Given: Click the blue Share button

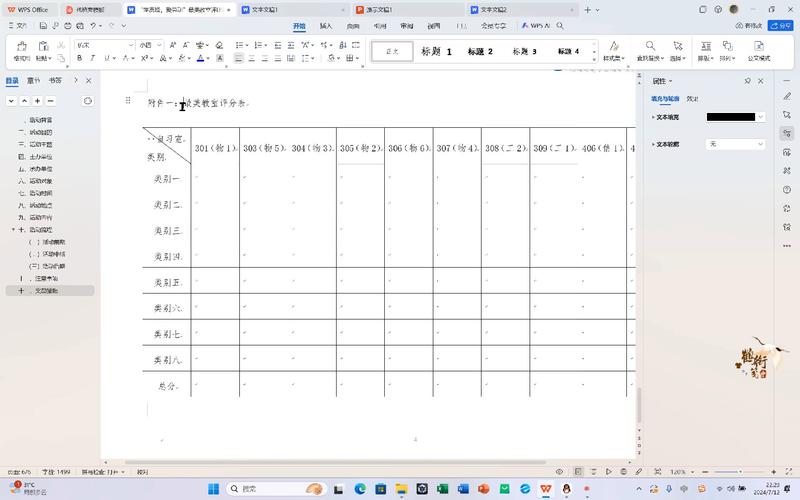Looking at the screenshot, I should pos(781,26).
